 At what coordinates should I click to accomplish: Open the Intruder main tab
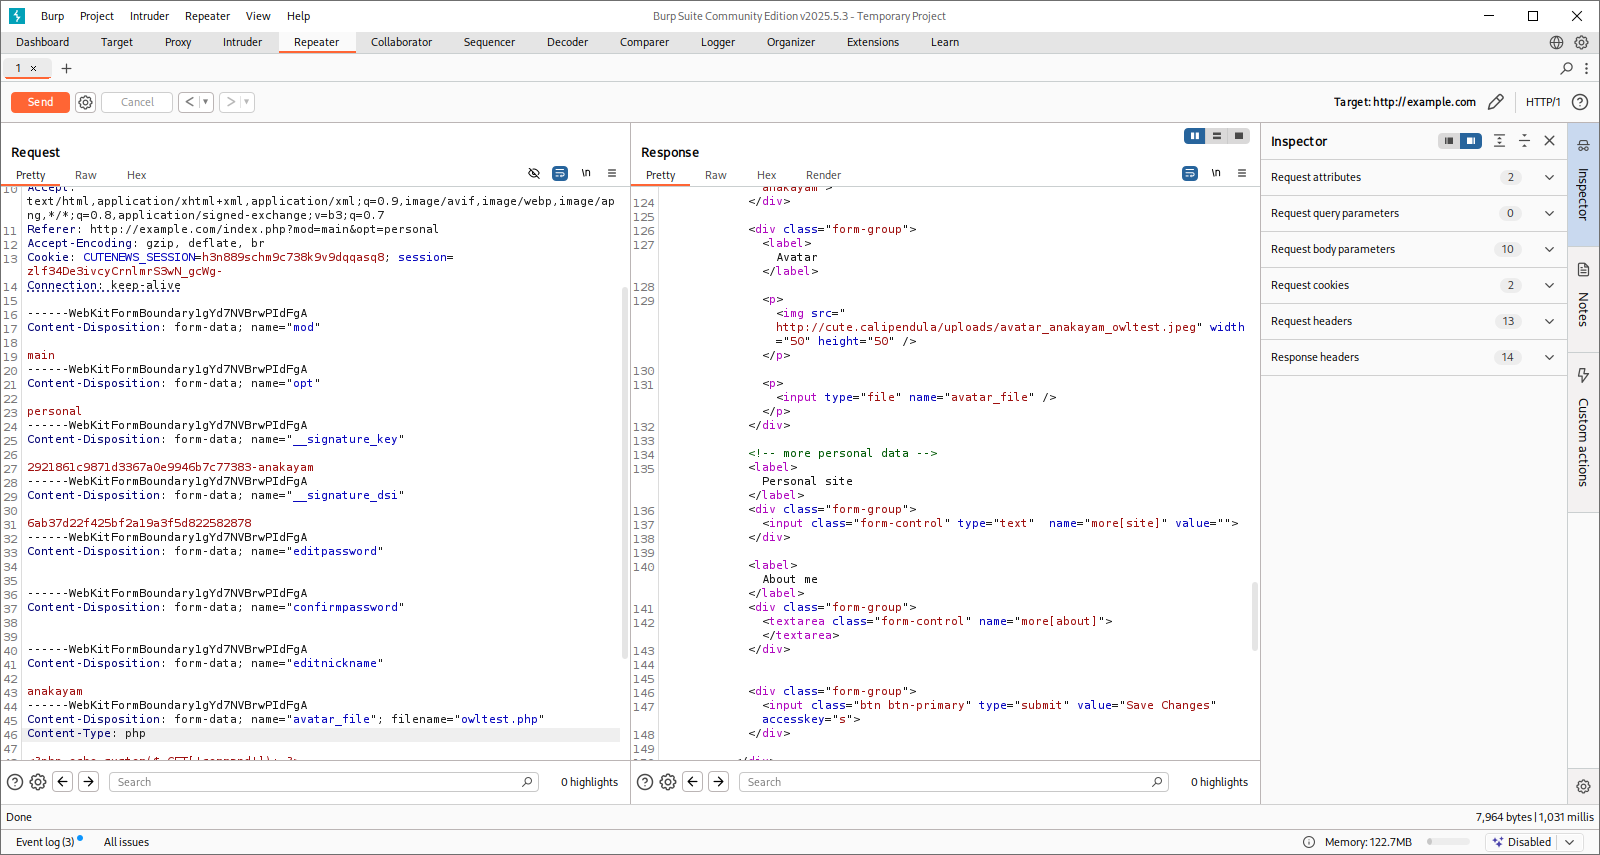pos(242,42)
